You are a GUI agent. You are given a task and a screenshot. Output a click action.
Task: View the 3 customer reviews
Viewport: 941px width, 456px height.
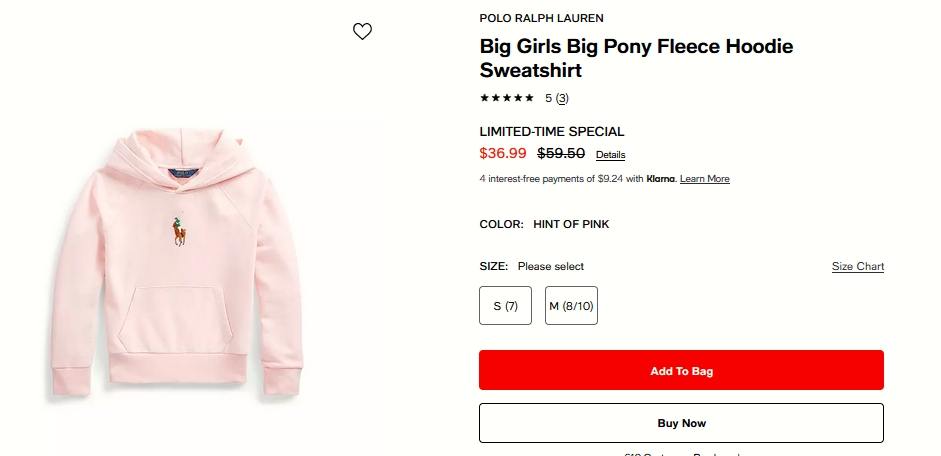click(562, 98)
